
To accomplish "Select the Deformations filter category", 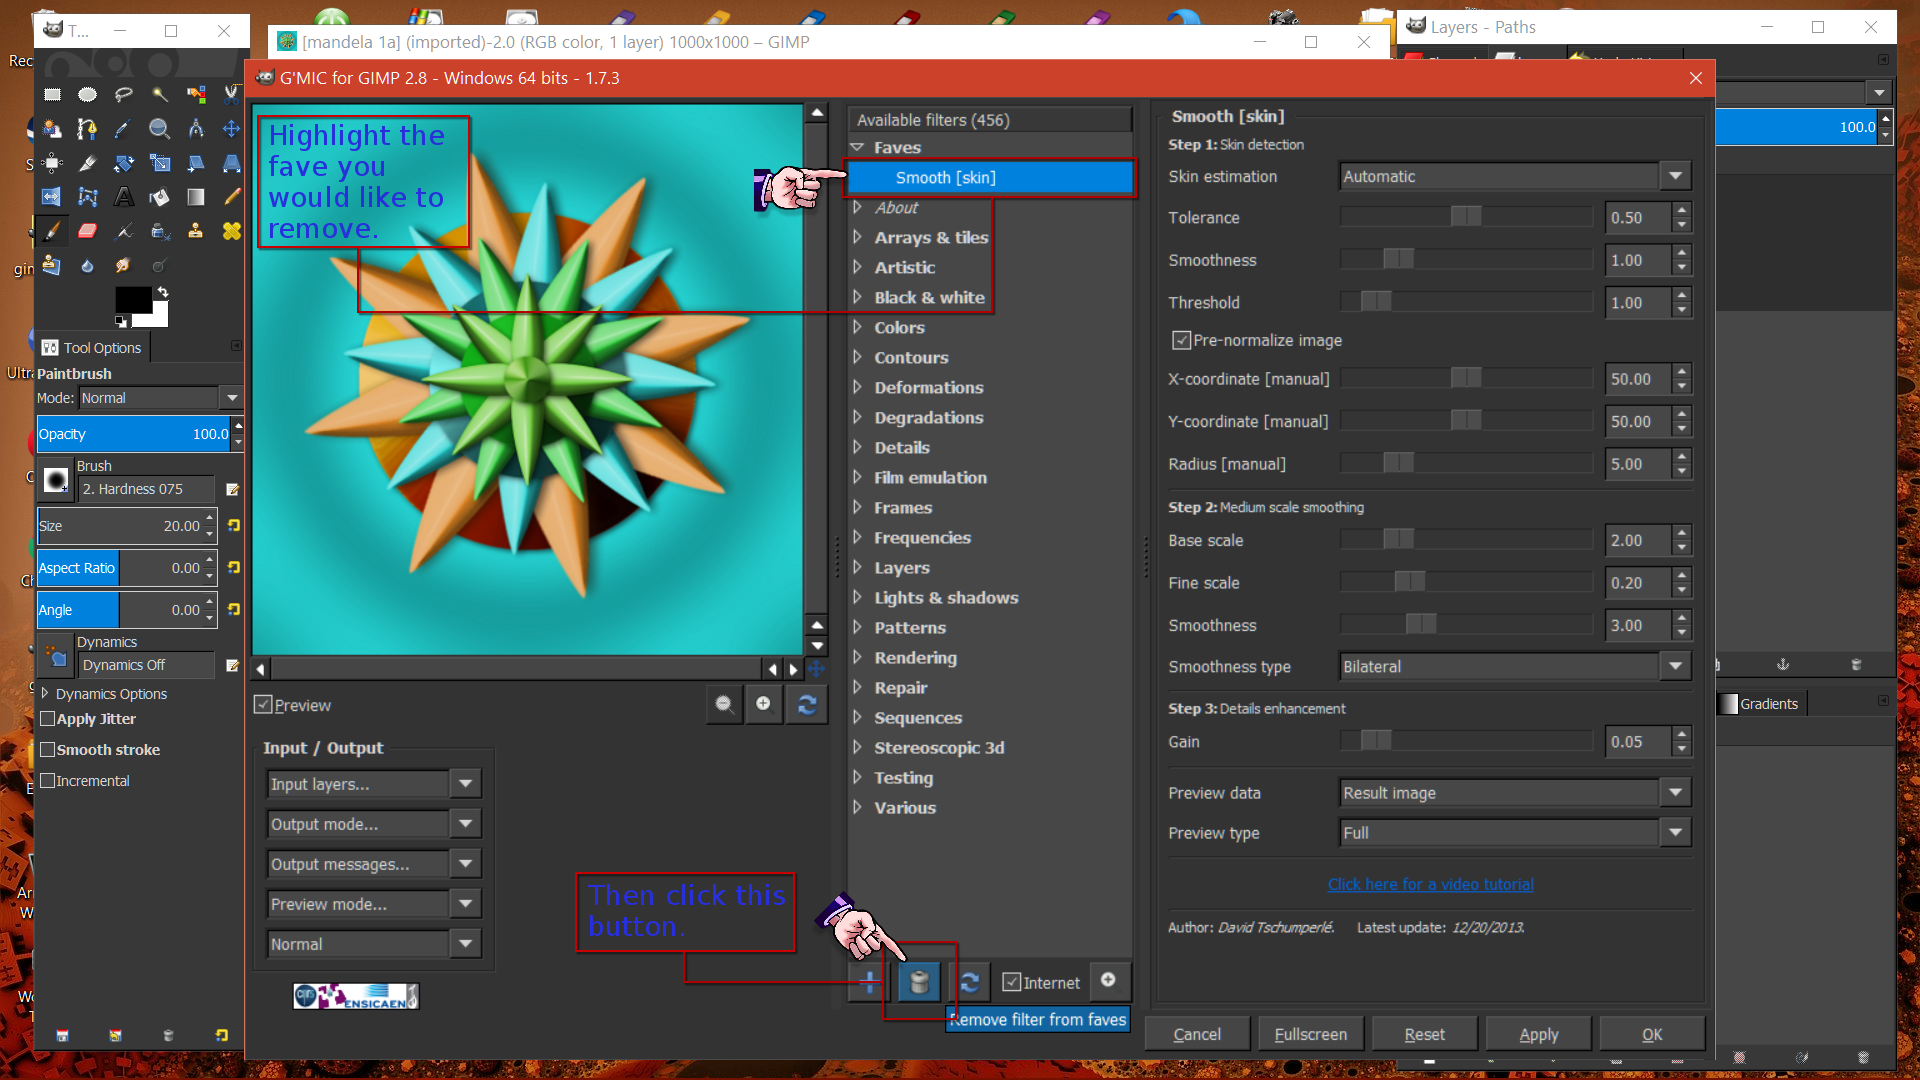I will (x=928, y=387).
